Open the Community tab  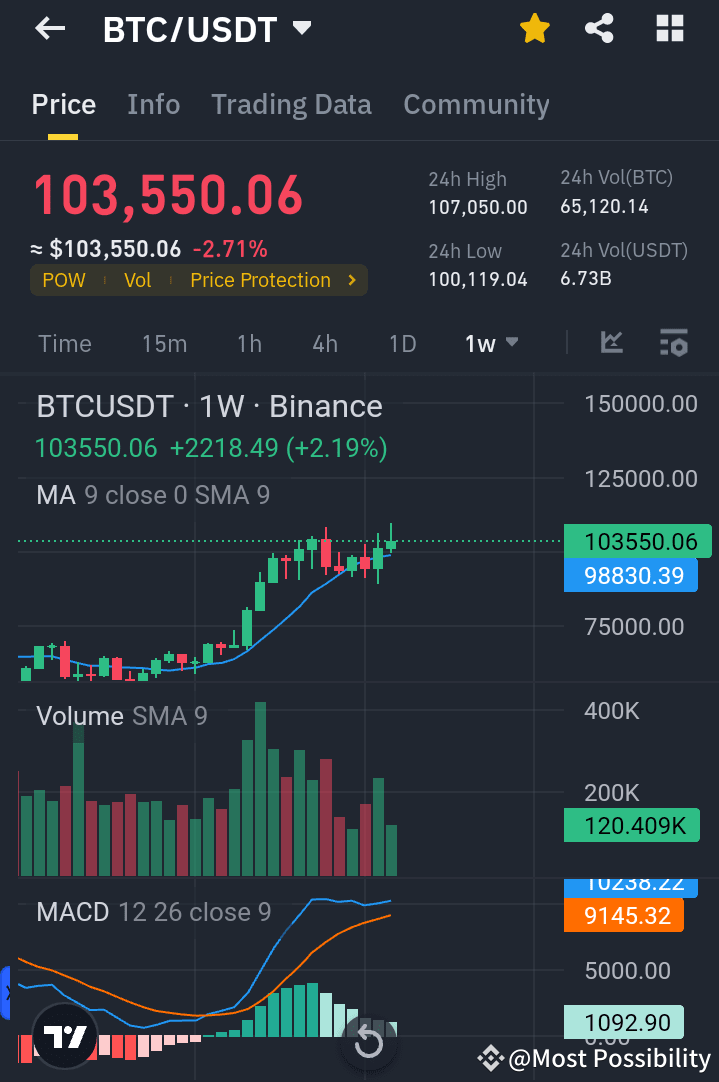(476, 105)
